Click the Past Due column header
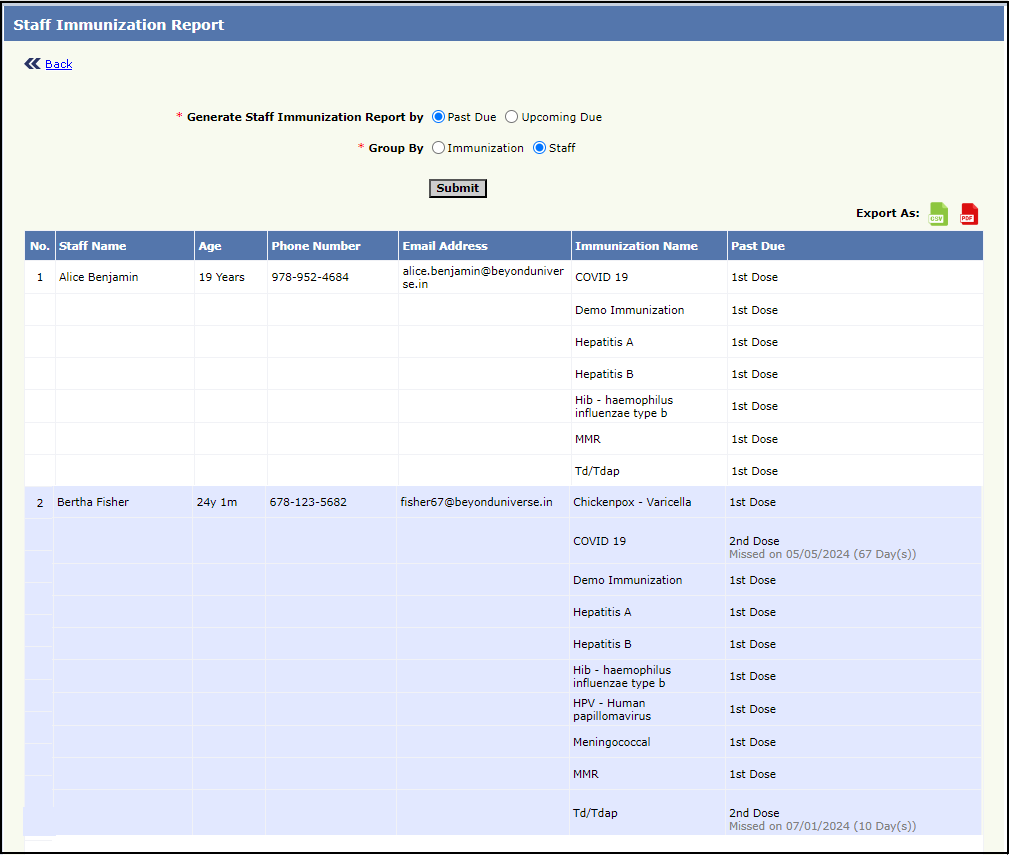This screenshot has height=855, width=1009. (758, 246)
